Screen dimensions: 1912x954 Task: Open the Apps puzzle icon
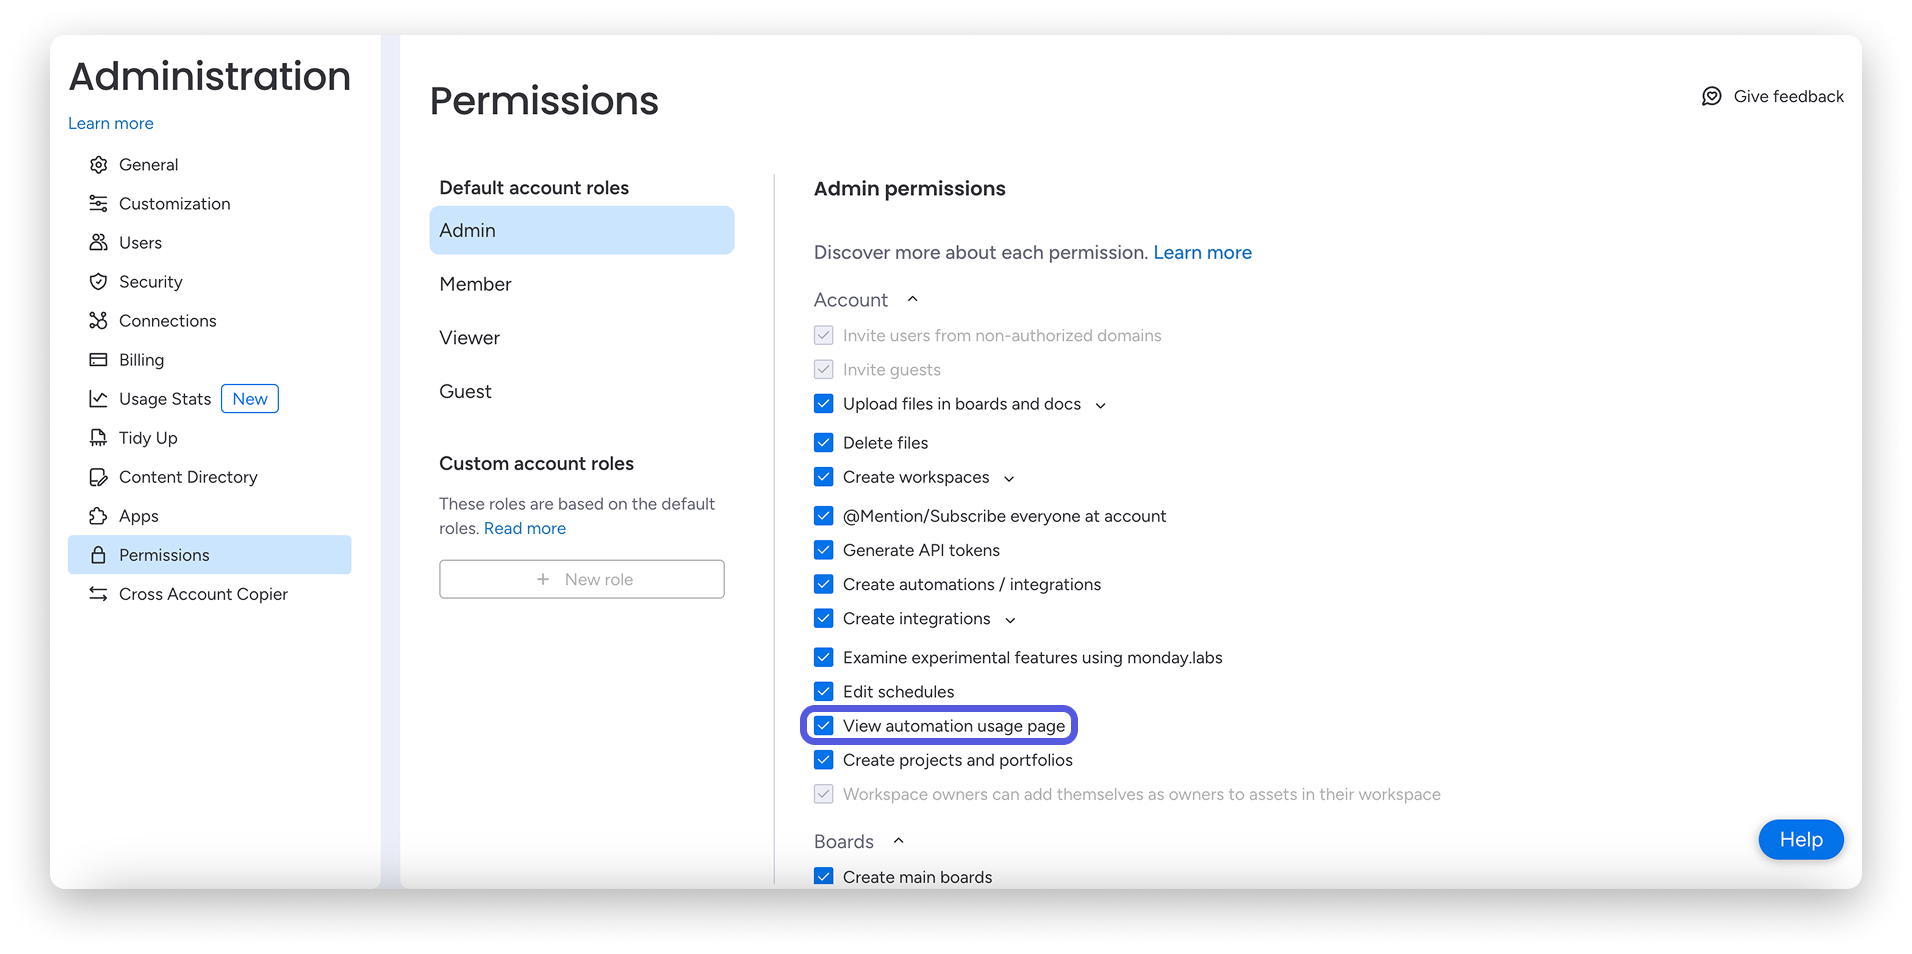click(x=98, y=516)
